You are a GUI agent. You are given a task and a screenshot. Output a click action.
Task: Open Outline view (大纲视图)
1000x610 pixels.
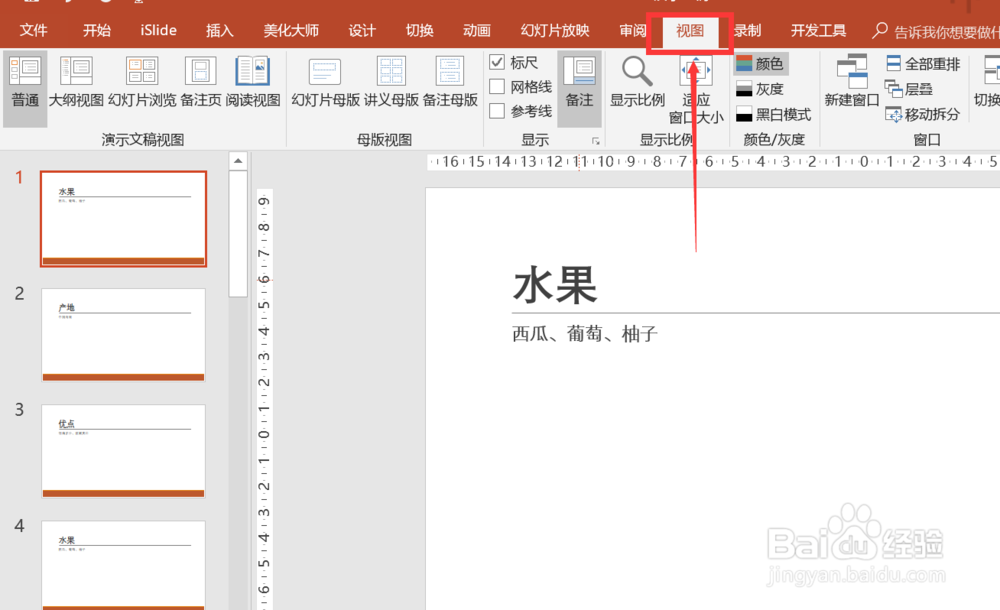(x=76, y=83)
